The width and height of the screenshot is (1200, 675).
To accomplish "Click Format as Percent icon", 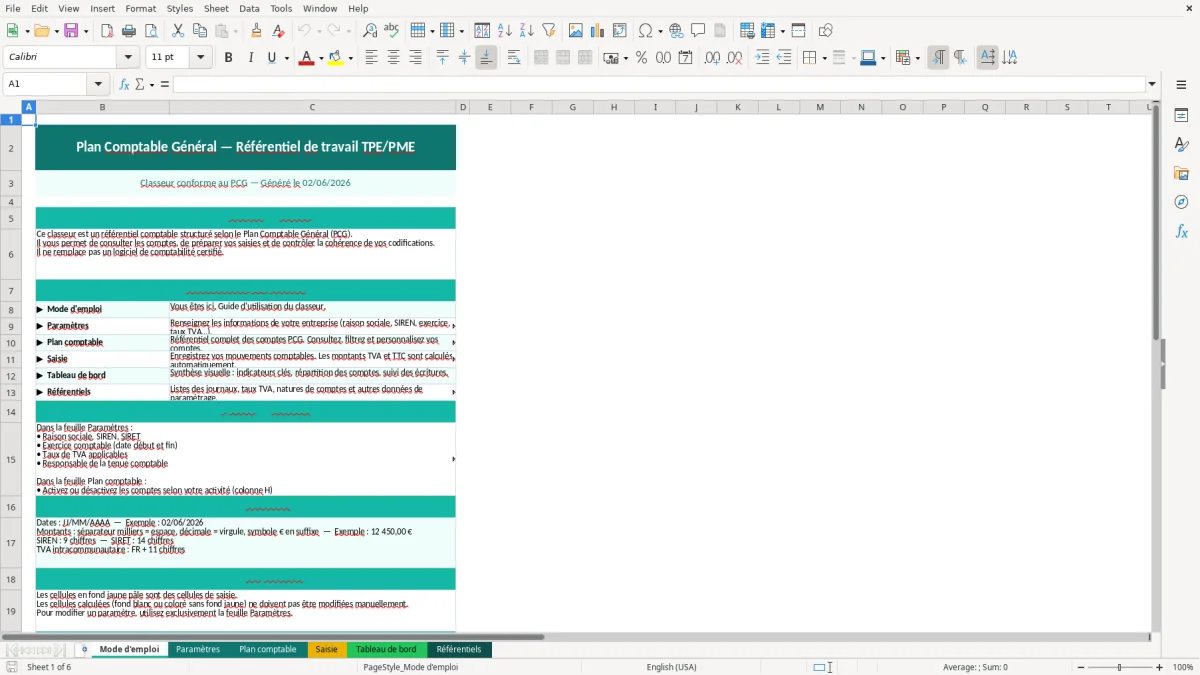I will click(641, 58).
